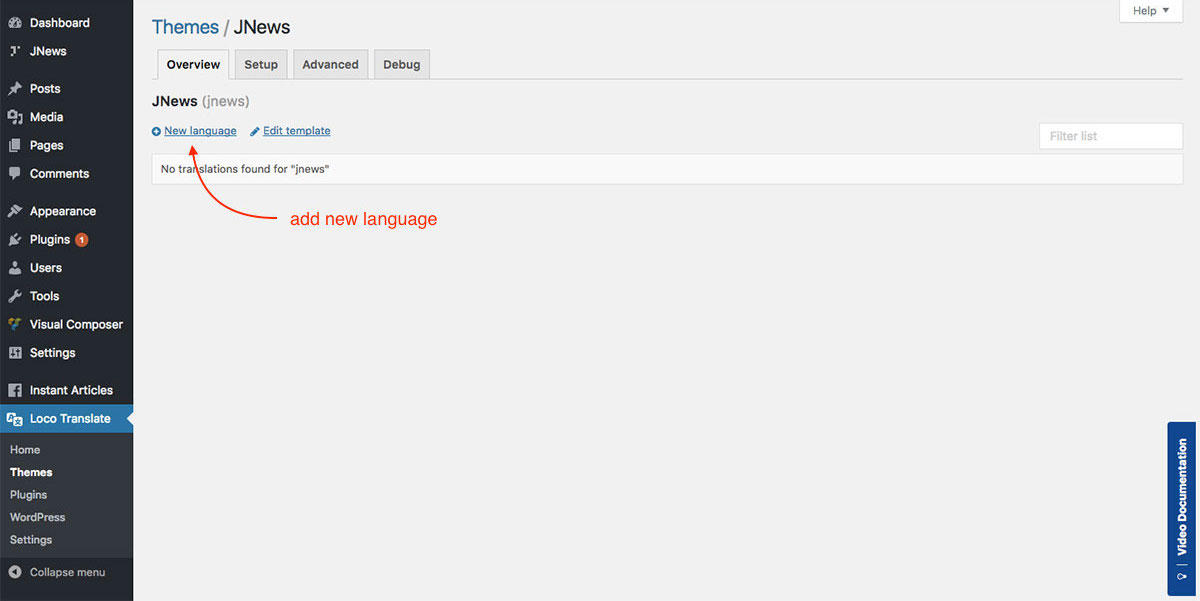Screen dimensions: 1200x601
Task: Click the Posts pushpin icon
Action: tap(15, 89)
